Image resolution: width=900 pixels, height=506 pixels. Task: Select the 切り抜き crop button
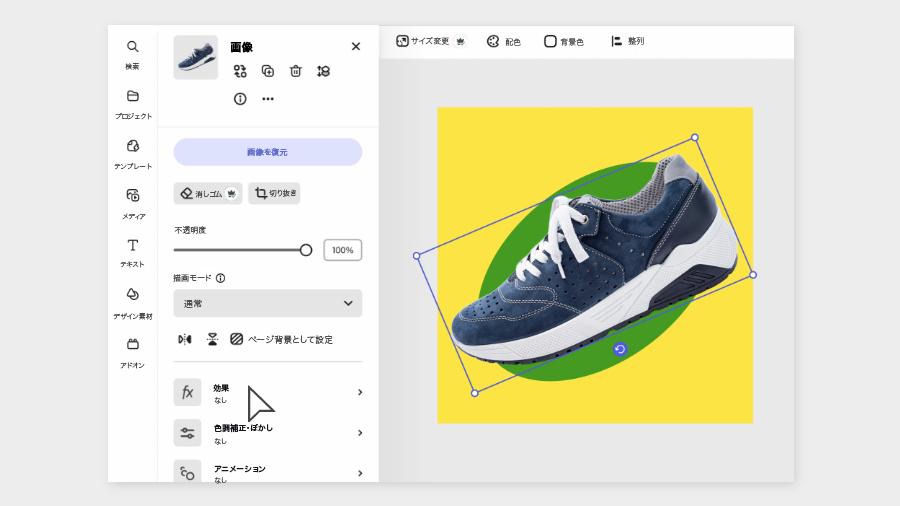pyautogui.click(x=274, y=193)
